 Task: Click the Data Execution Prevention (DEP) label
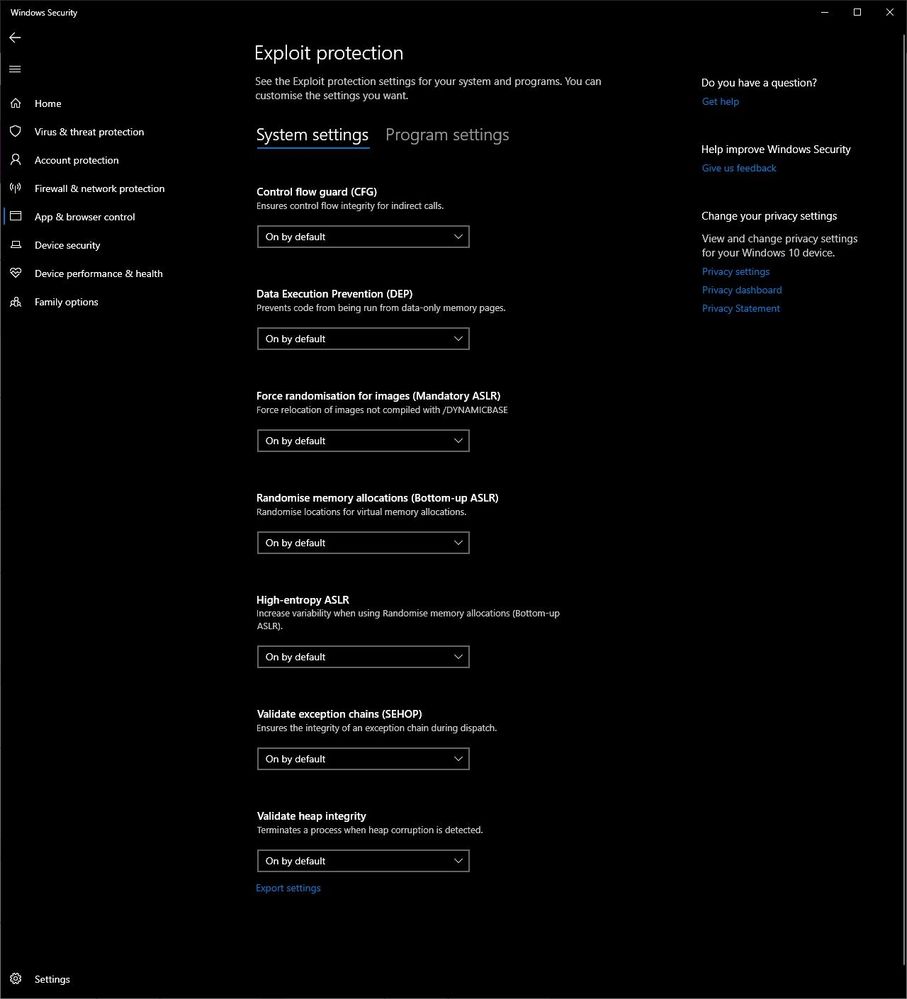[x=334, y=294]
